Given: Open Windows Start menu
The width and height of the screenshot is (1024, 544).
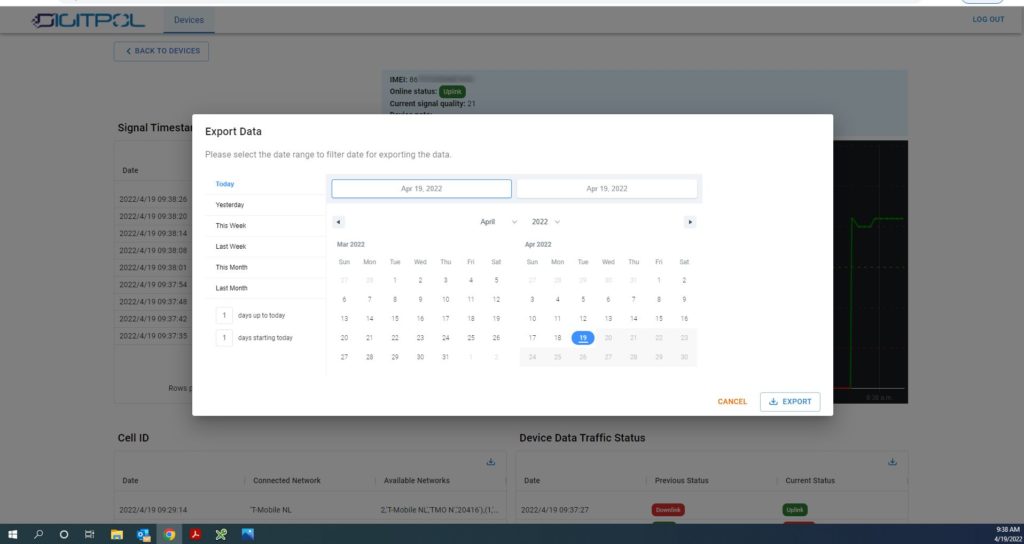Looking at the screenshot, I should [13, 534].
